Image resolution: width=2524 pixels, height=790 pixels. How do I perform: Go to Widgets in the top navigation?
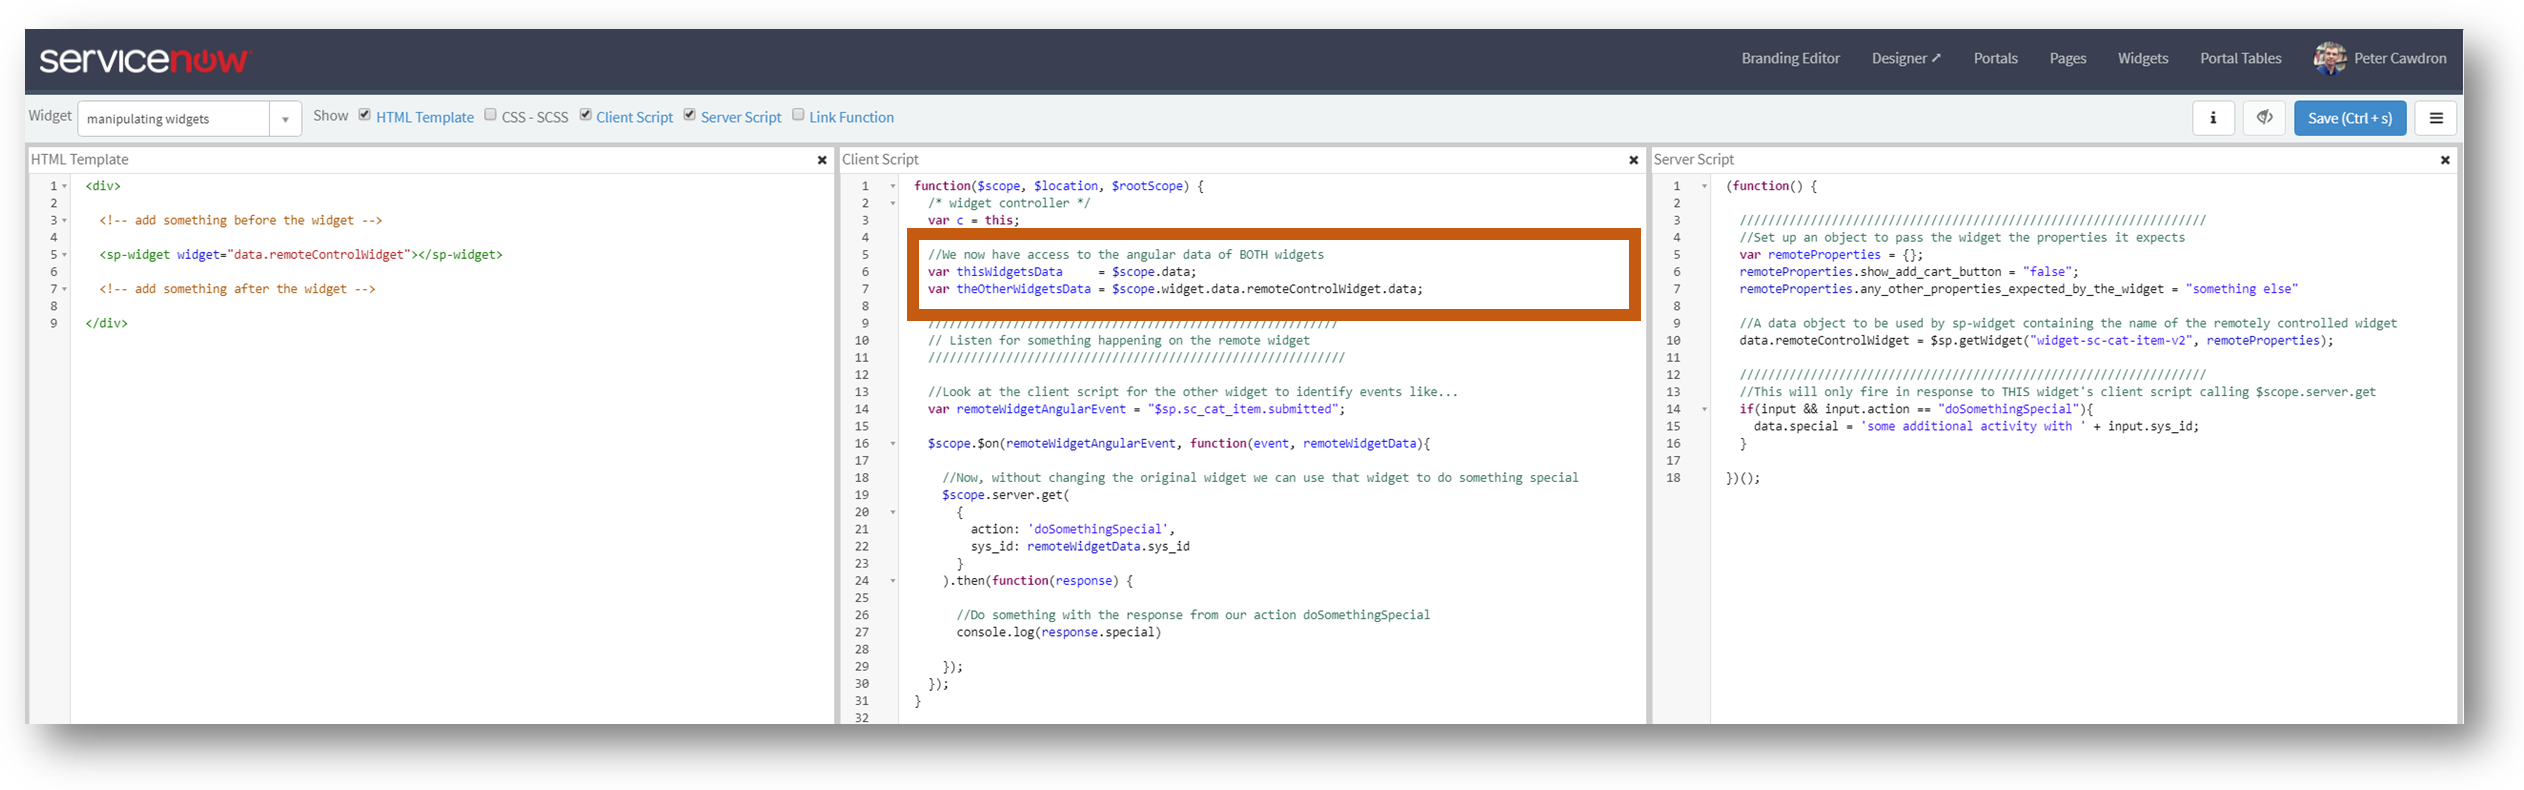pyautogui.click(x=2143, y=58)
